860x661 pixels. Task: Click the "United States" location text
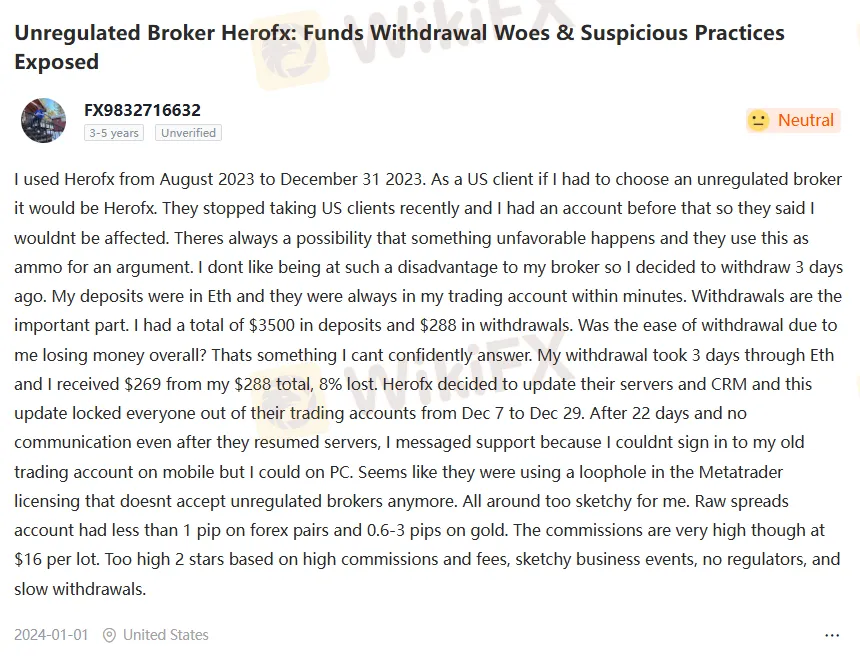(x=166, y=635)
